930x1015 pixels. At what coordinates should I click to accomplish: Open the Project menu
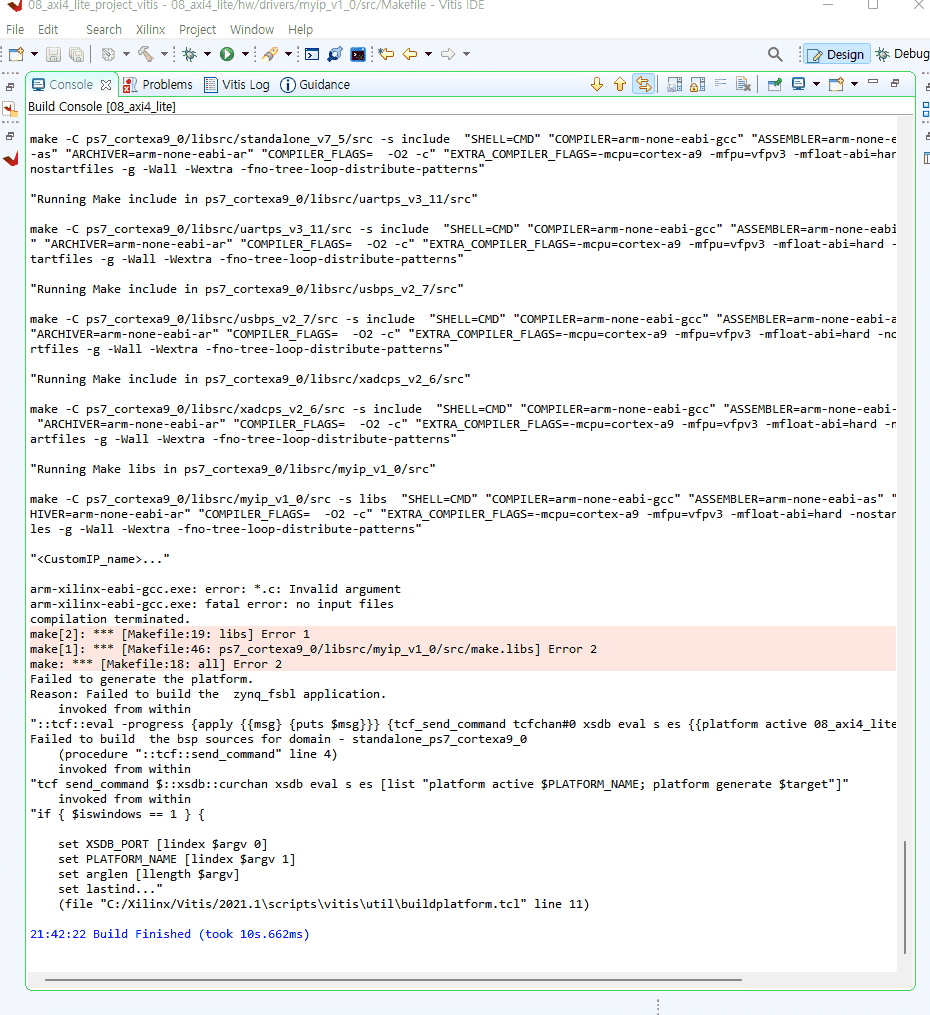coord(197,30)
